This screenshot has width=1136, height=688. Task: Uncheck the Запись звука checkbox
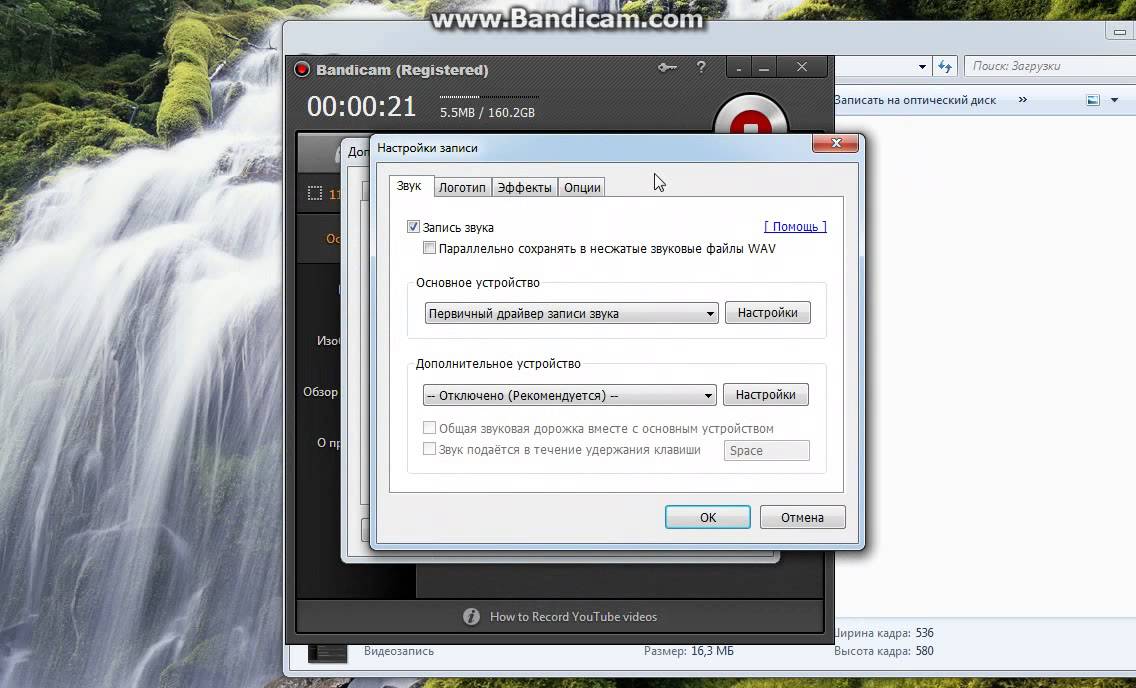(x=413, y=227)
